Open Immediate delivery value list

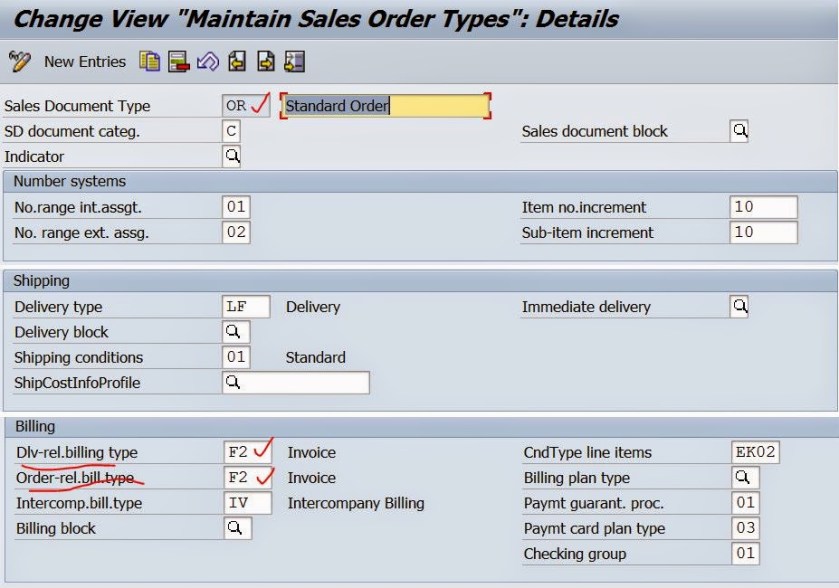point(739,307)
